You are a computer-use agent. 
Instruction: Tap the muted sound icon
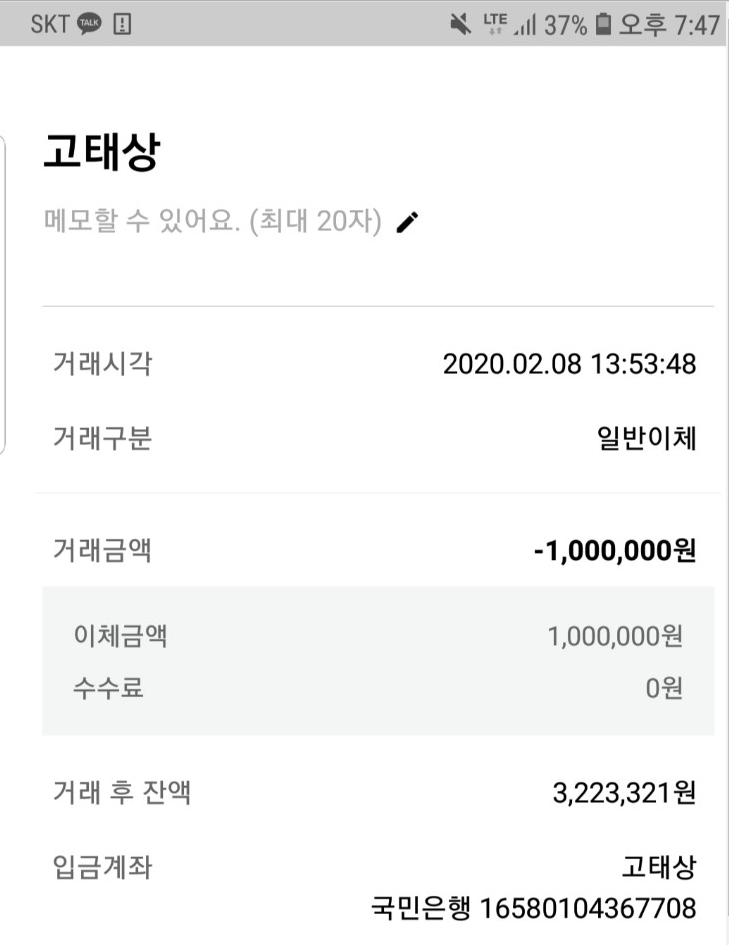coord(461,25)
